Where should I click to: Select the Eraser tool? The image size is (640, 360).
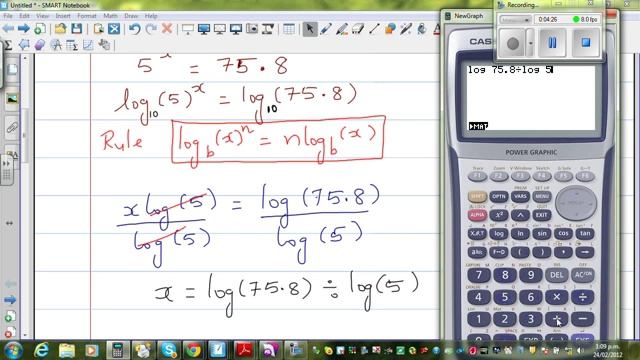358,29
